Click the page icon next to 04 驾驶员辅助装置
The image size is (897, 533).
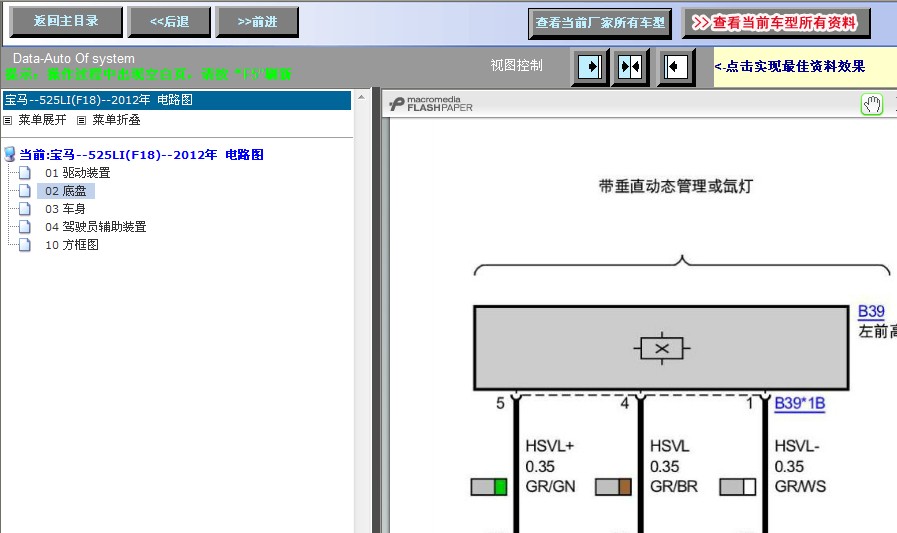pos(25,226)
